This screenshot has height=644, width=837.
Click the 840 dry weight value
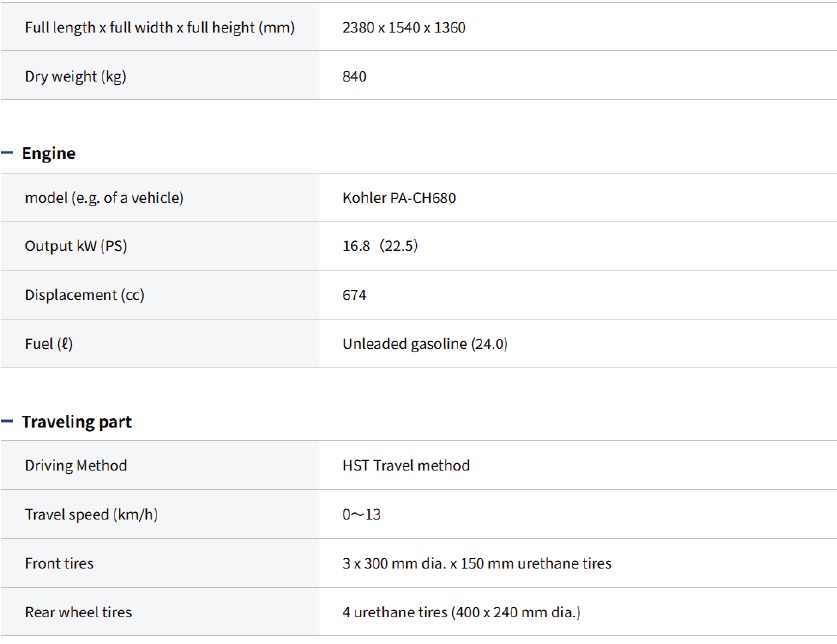(355, 76)
